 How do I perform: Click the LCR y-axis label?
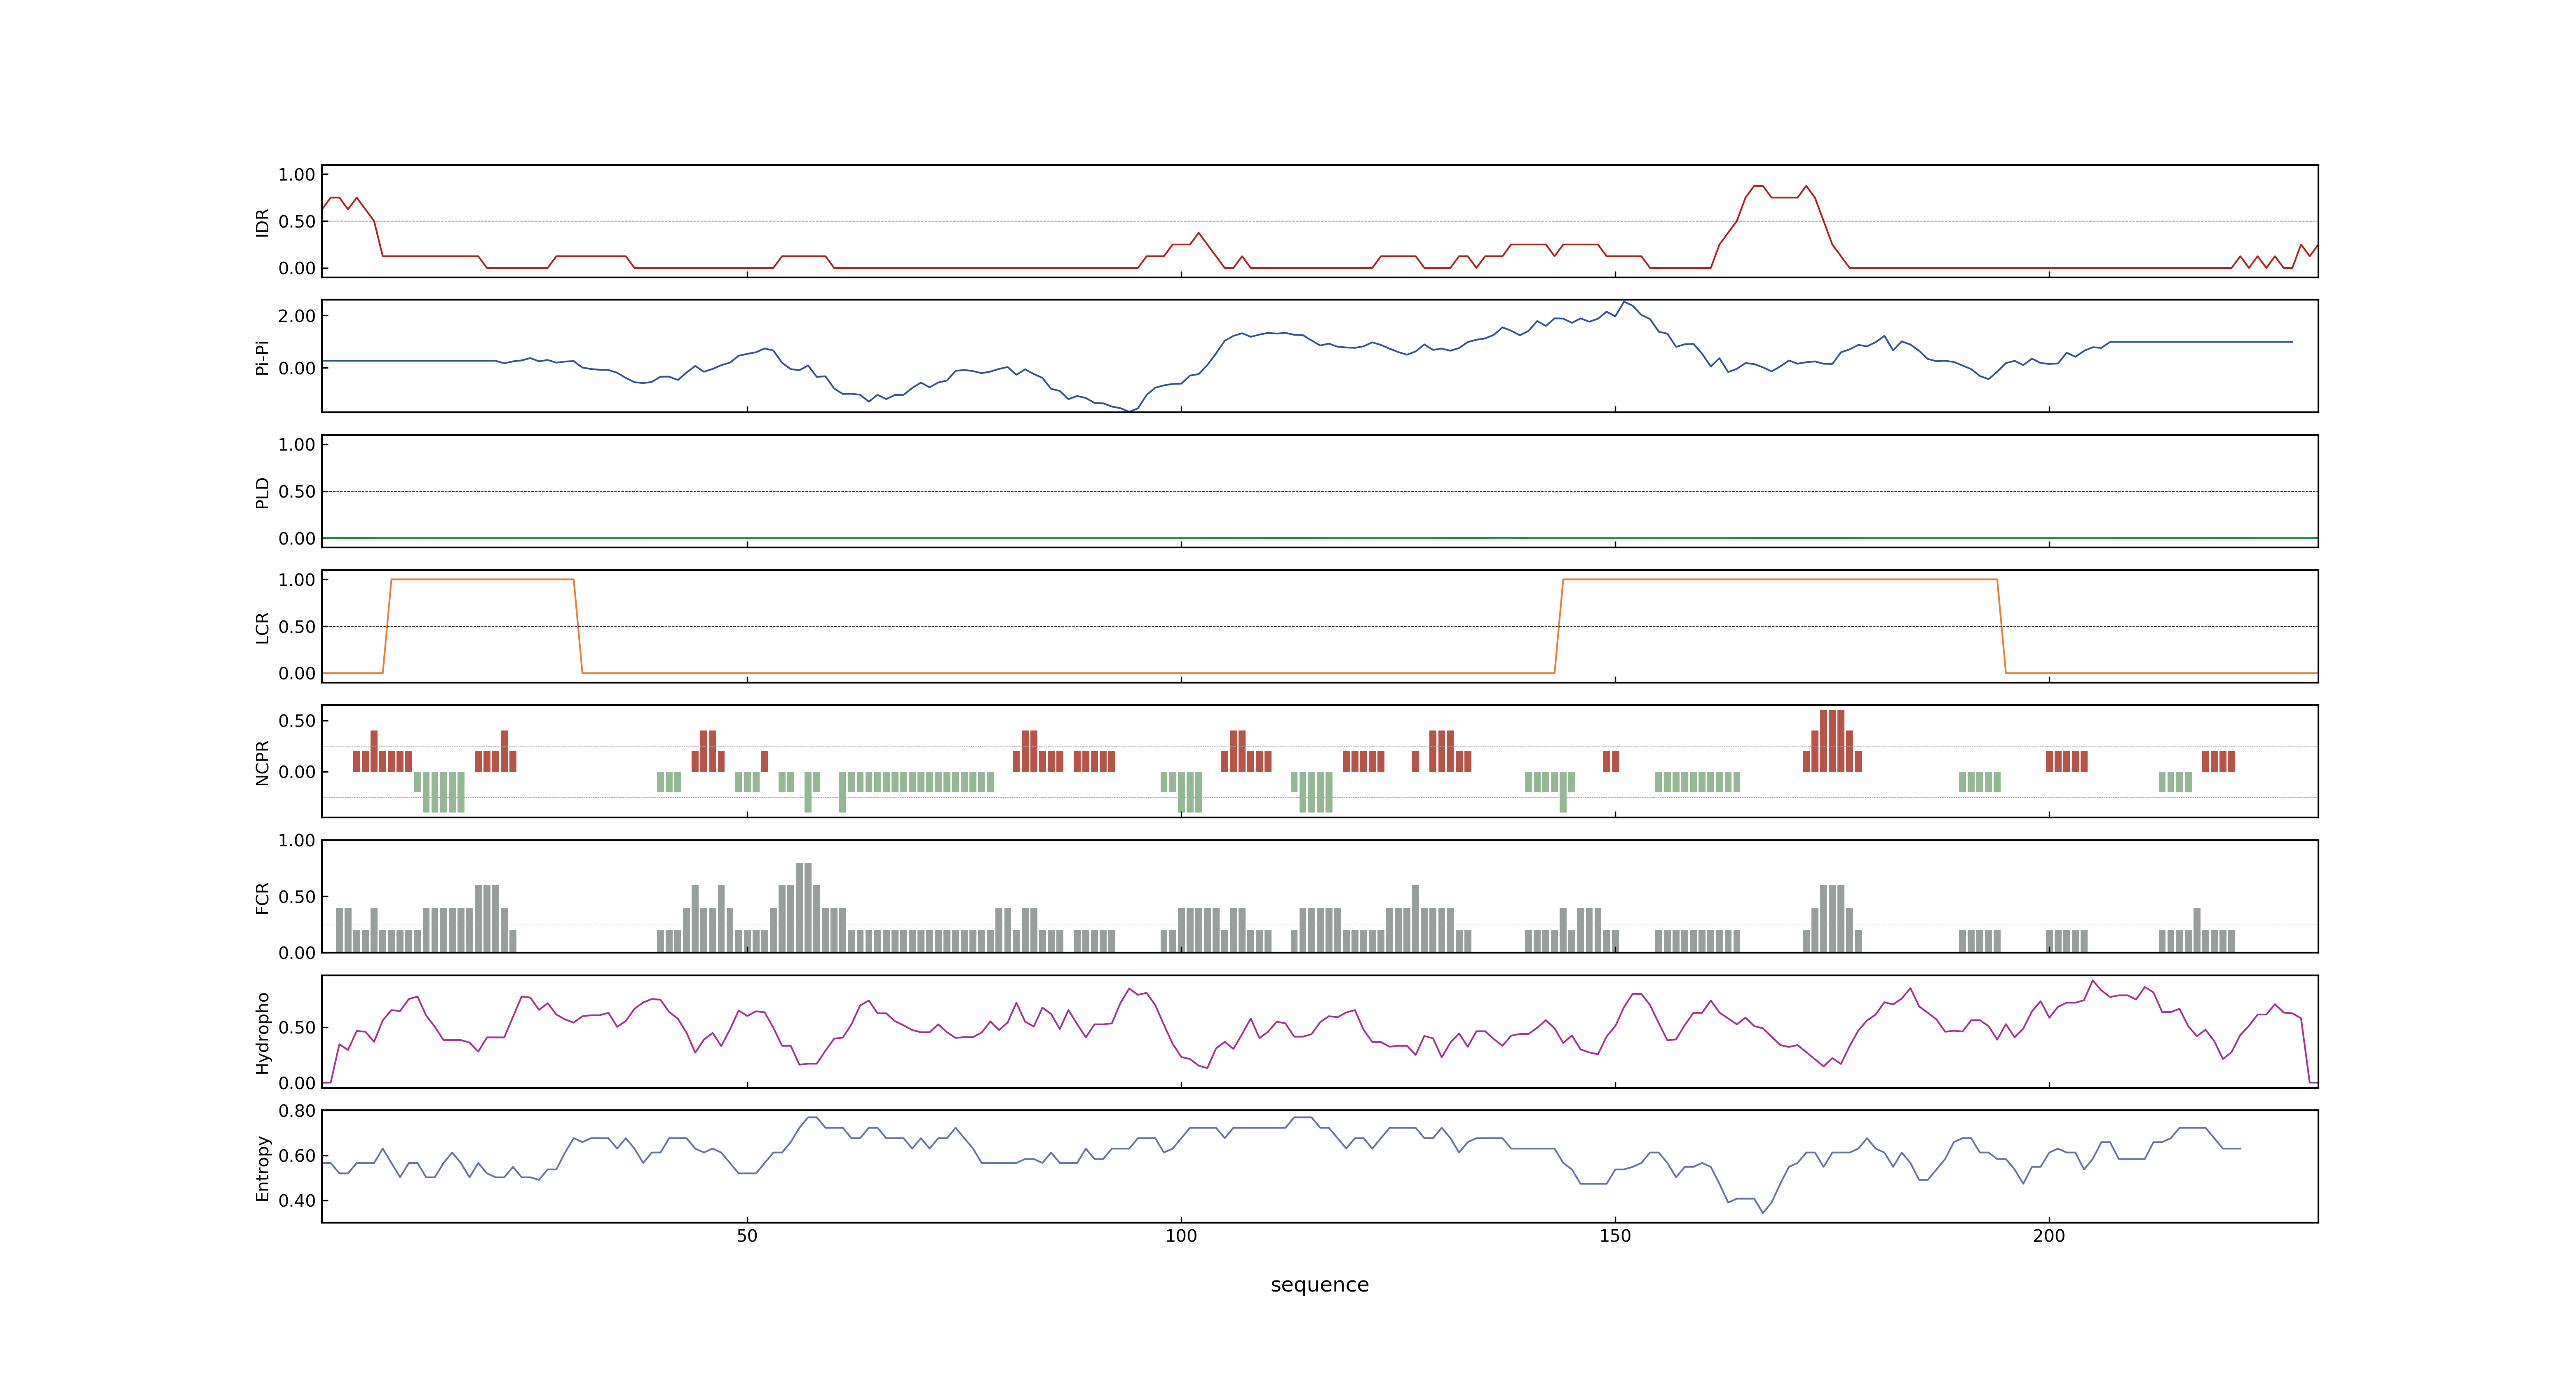pyautogui.click(x=263, y=627)
